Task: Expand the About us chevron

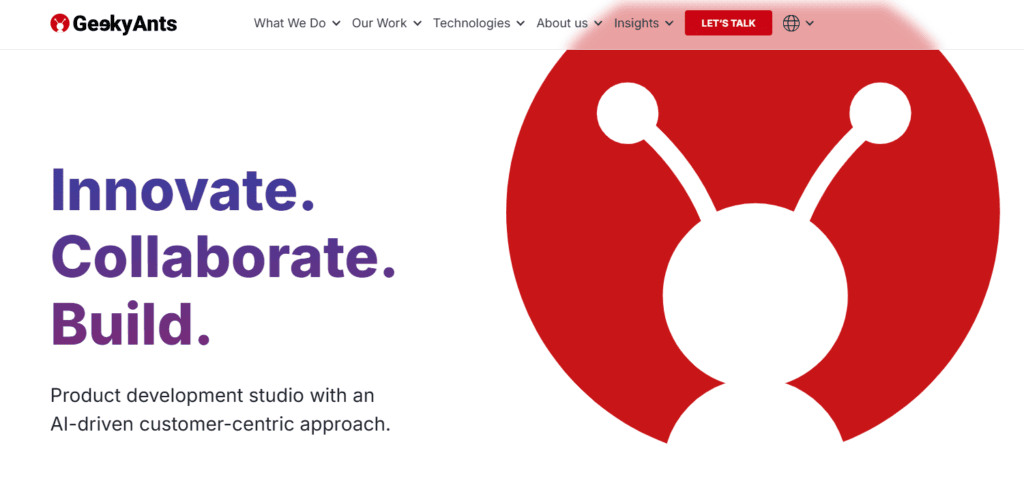Action: click(598, 24)
